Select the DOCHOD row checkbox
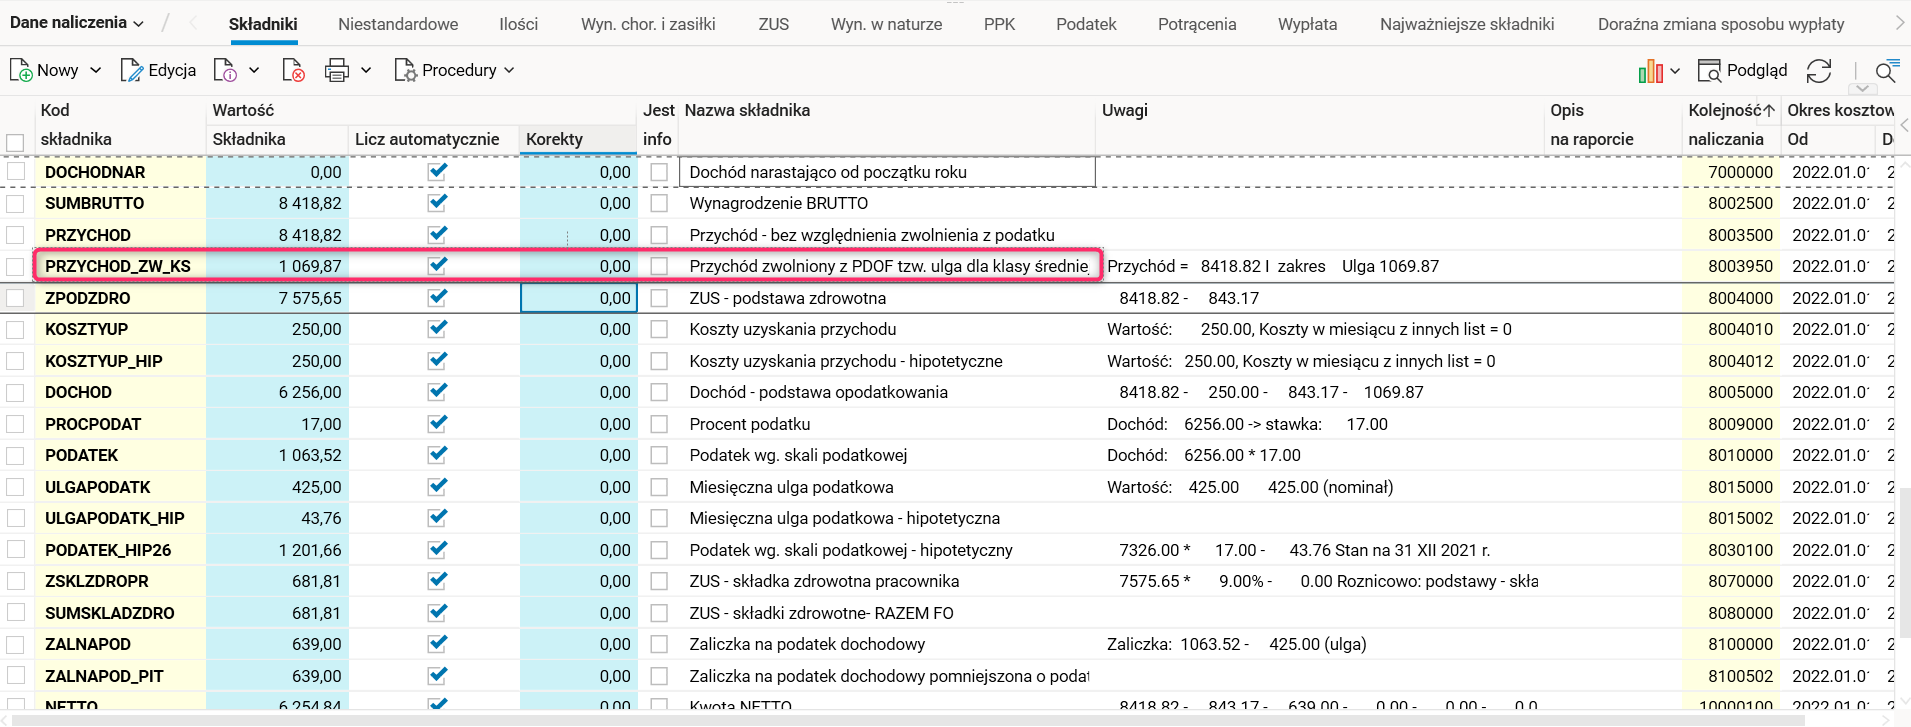This screenshot has height=727, width=1911. pos(15,392)
